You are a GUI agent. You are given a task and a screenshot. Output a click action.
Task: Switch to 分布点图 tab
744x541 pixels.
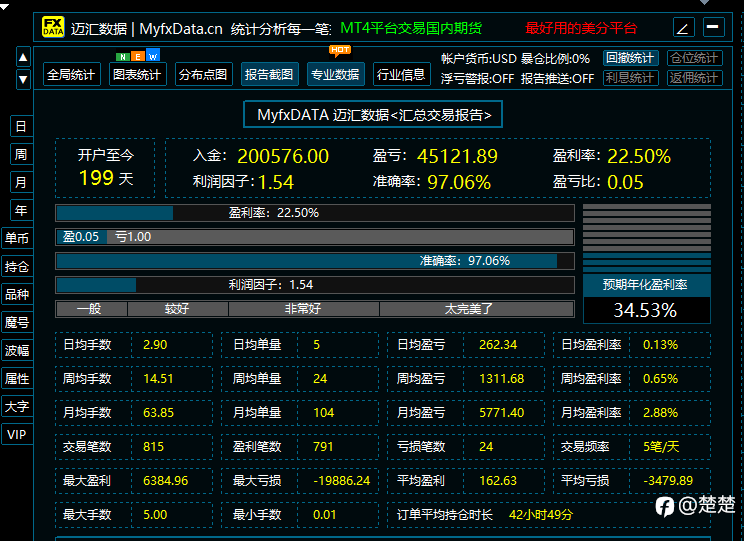(204, 75)
